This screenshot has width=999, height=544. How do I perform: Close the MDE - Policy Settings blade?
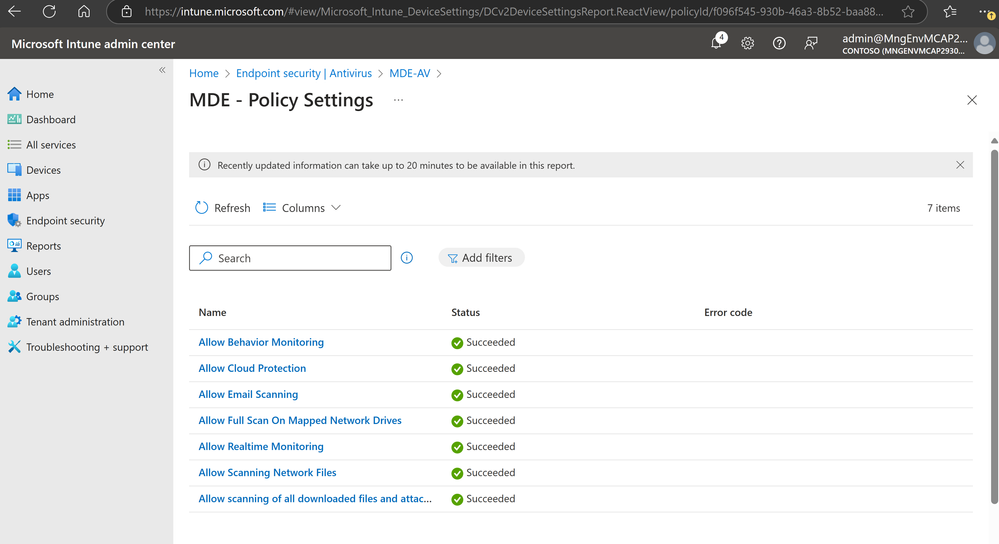[x=972, y=100]
